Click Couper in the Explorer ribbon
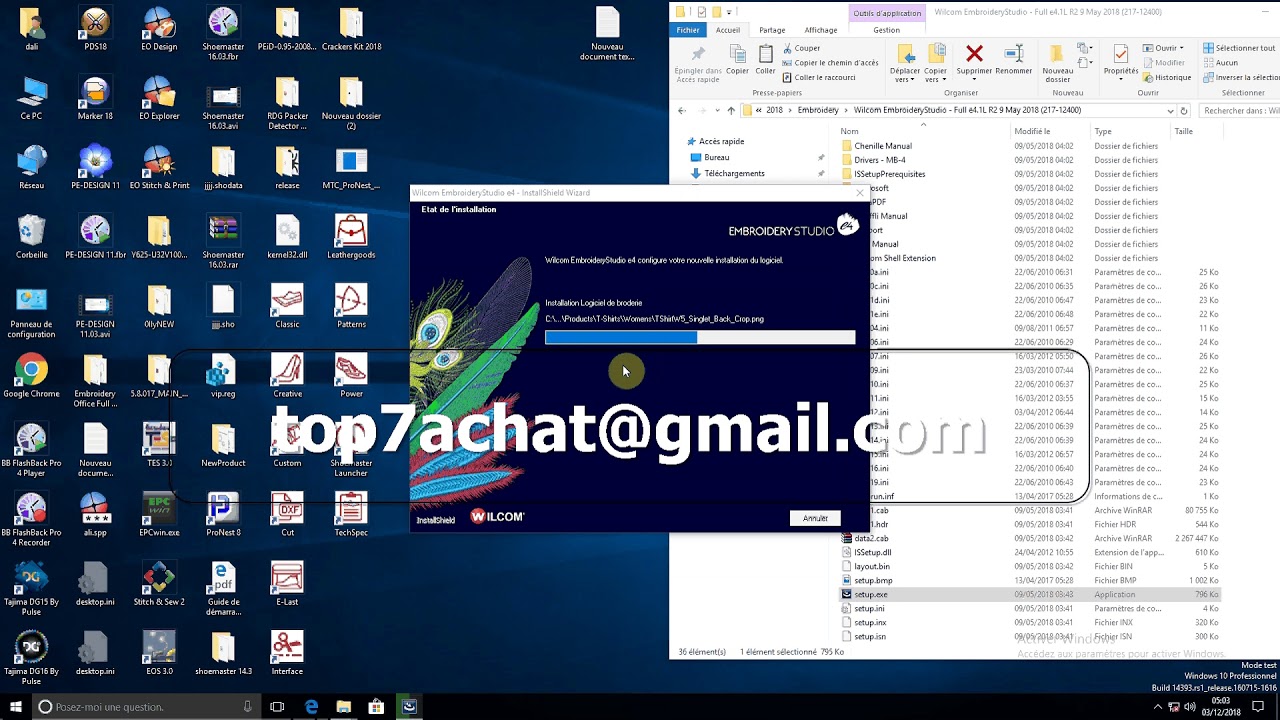This screenshot has height=720, width=1280. pos(801,48)
